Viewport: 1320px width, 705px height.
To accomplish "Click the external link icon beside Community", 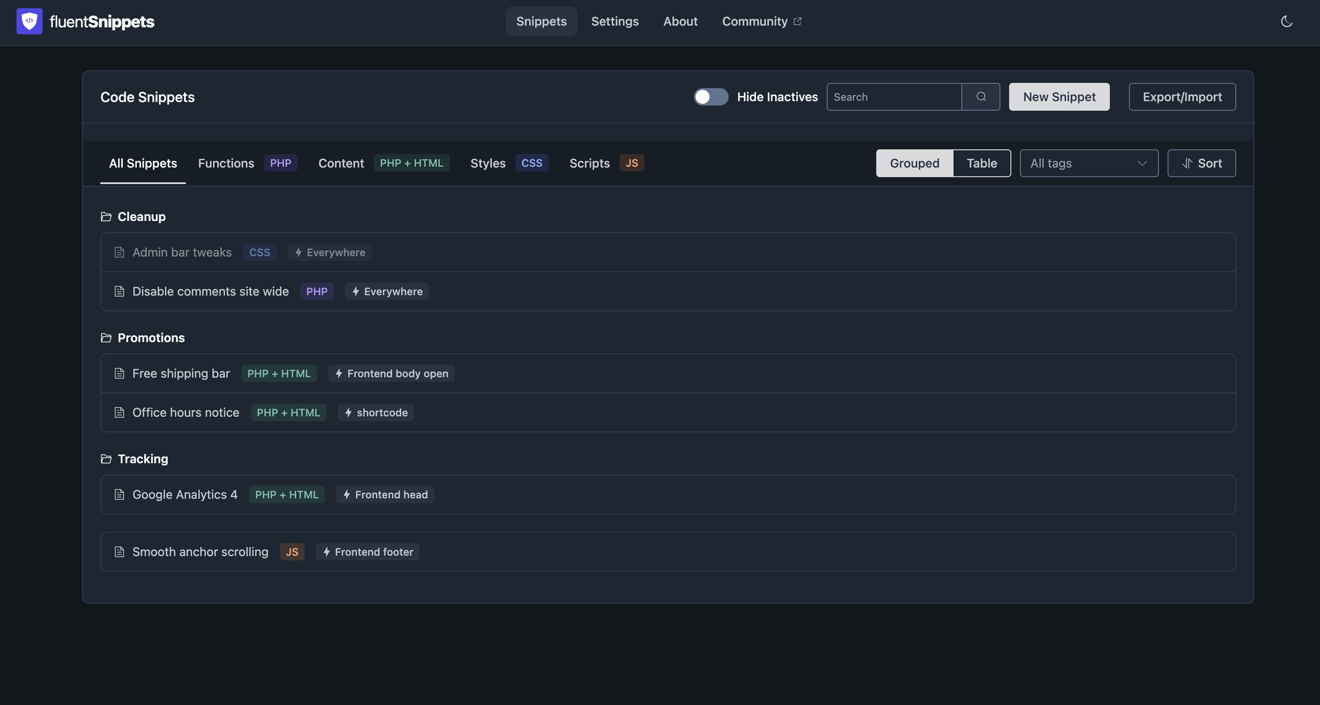I will (797, 21).
